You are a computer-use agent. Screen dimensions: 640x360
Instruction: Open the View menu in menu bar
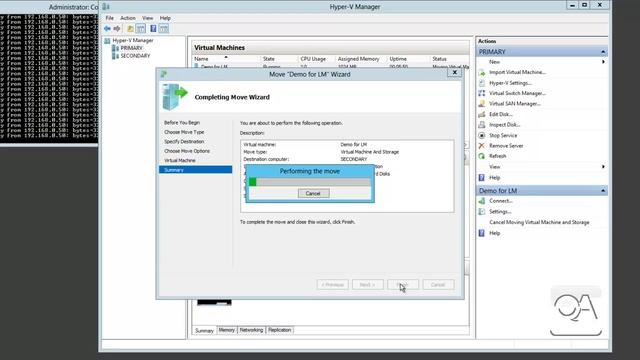coord(147,18)
